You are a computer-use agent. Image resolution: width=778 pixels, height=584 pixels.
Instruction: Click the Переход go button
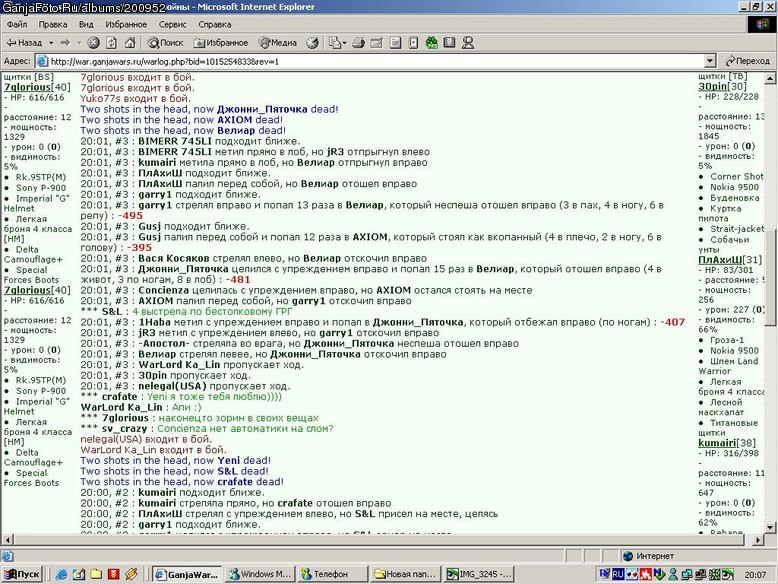click(748, 61)
